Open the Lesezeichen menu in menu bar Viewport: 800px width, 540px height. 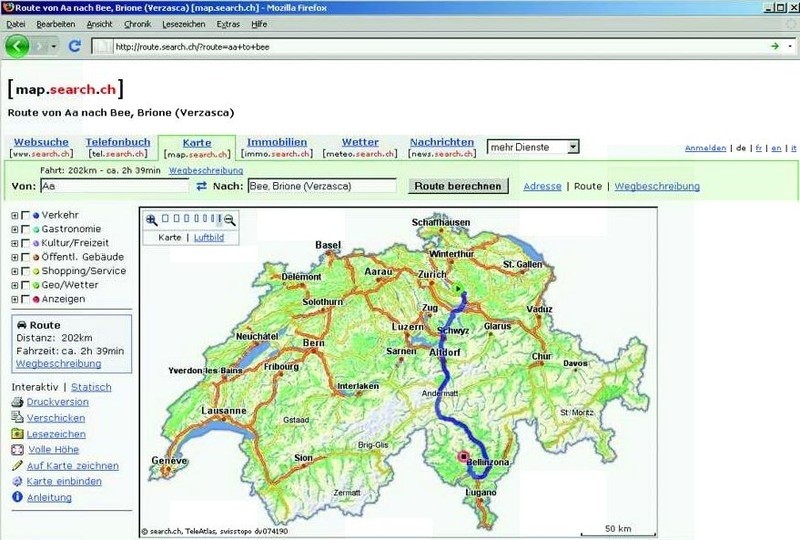click(184, 24)
